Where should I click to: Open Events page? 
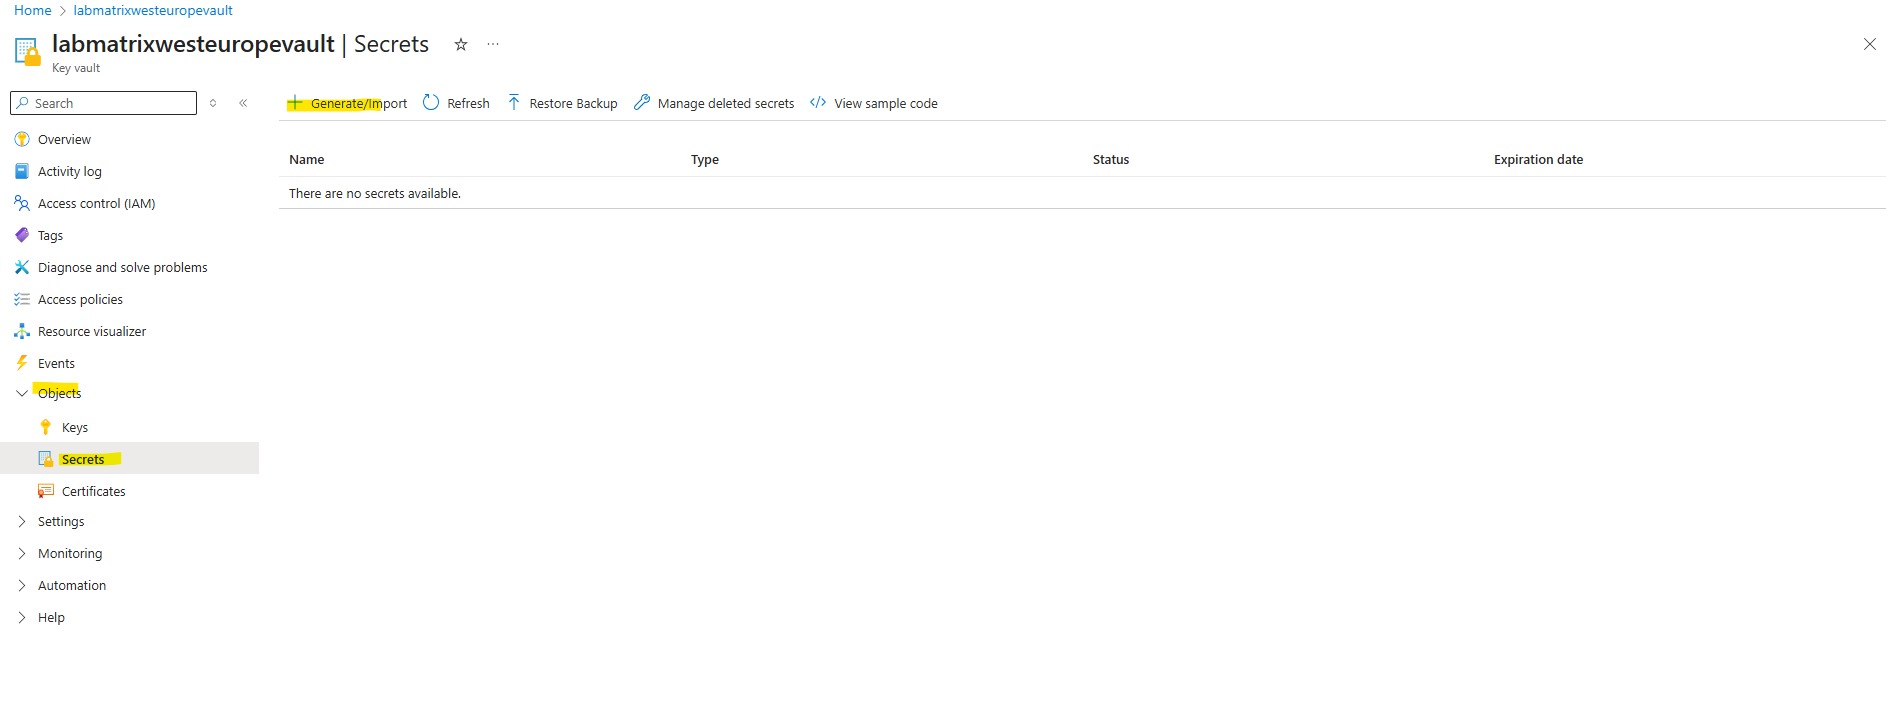(56, 363)
